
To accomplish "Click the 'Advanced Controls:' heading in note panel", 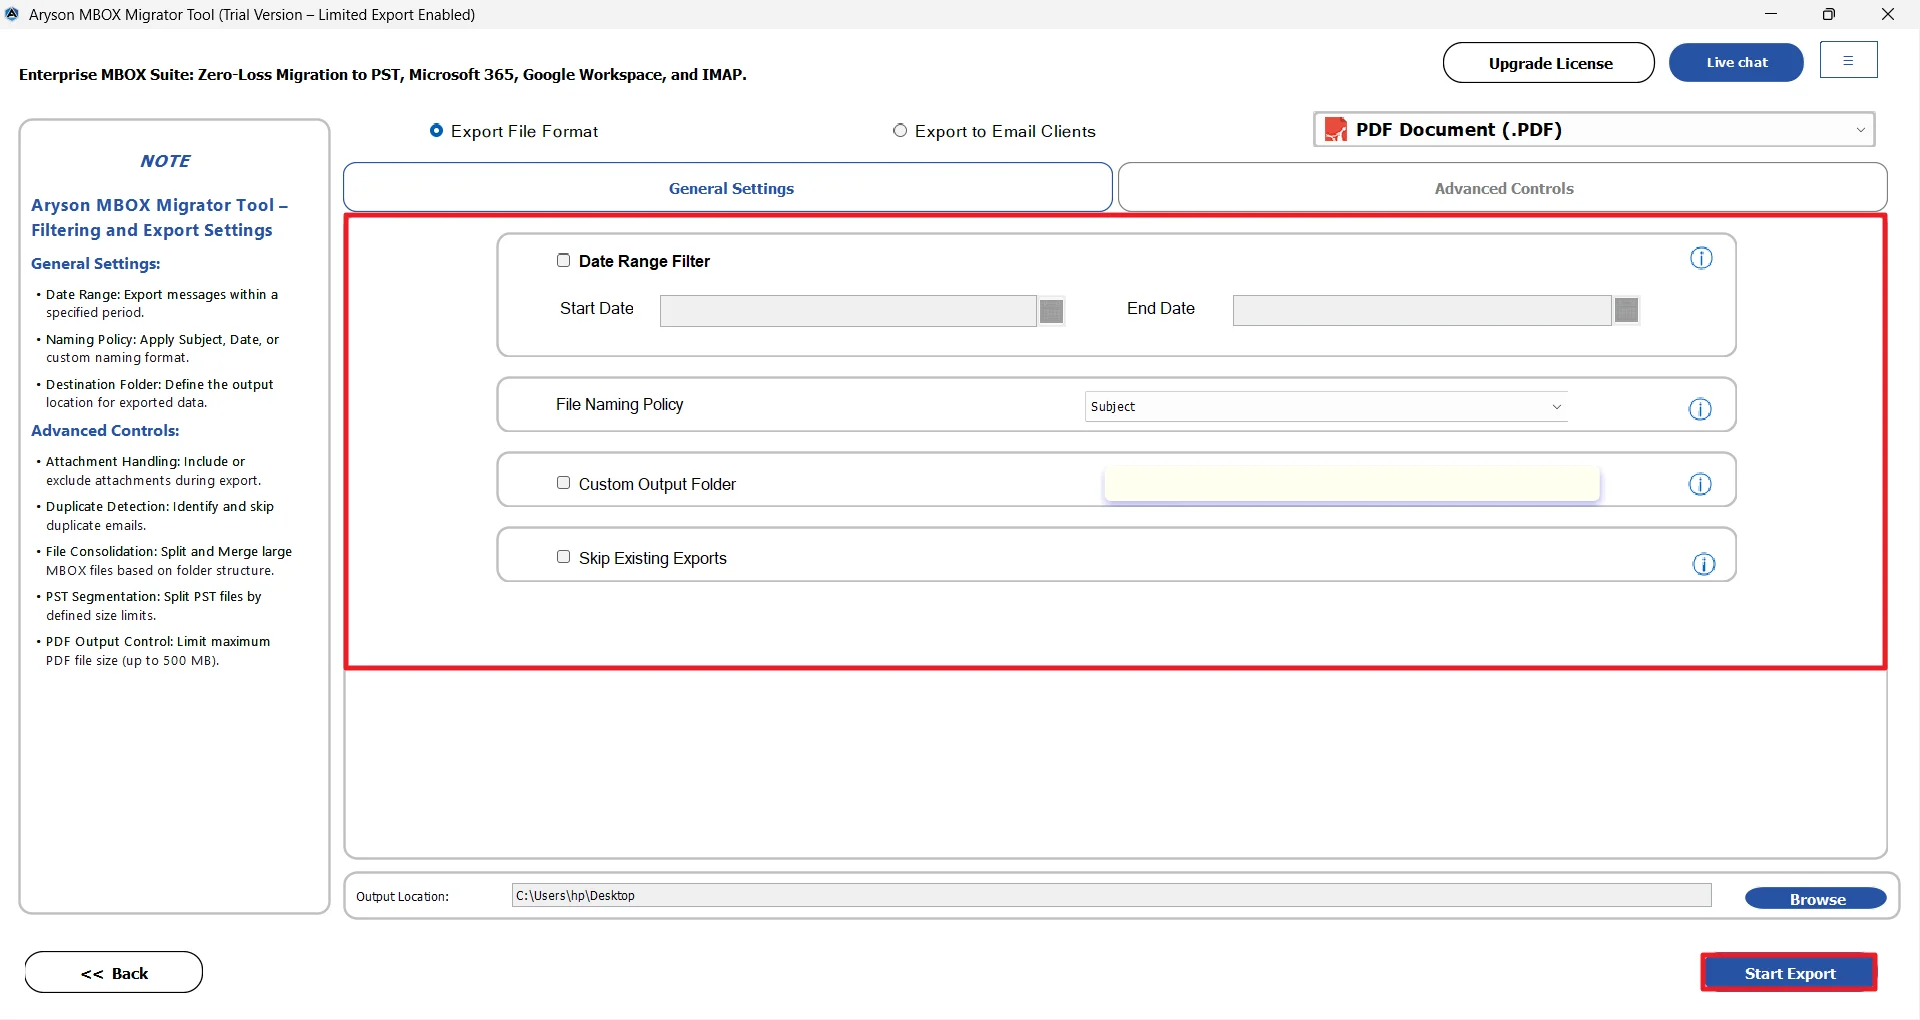I will (105, 431).
